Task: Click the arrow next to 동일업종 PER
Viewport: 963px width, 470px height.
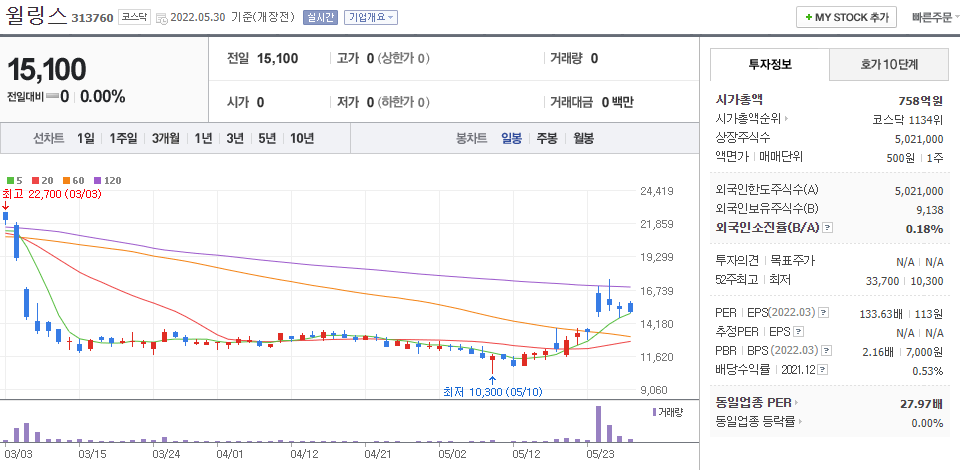Action: (797, 404)
